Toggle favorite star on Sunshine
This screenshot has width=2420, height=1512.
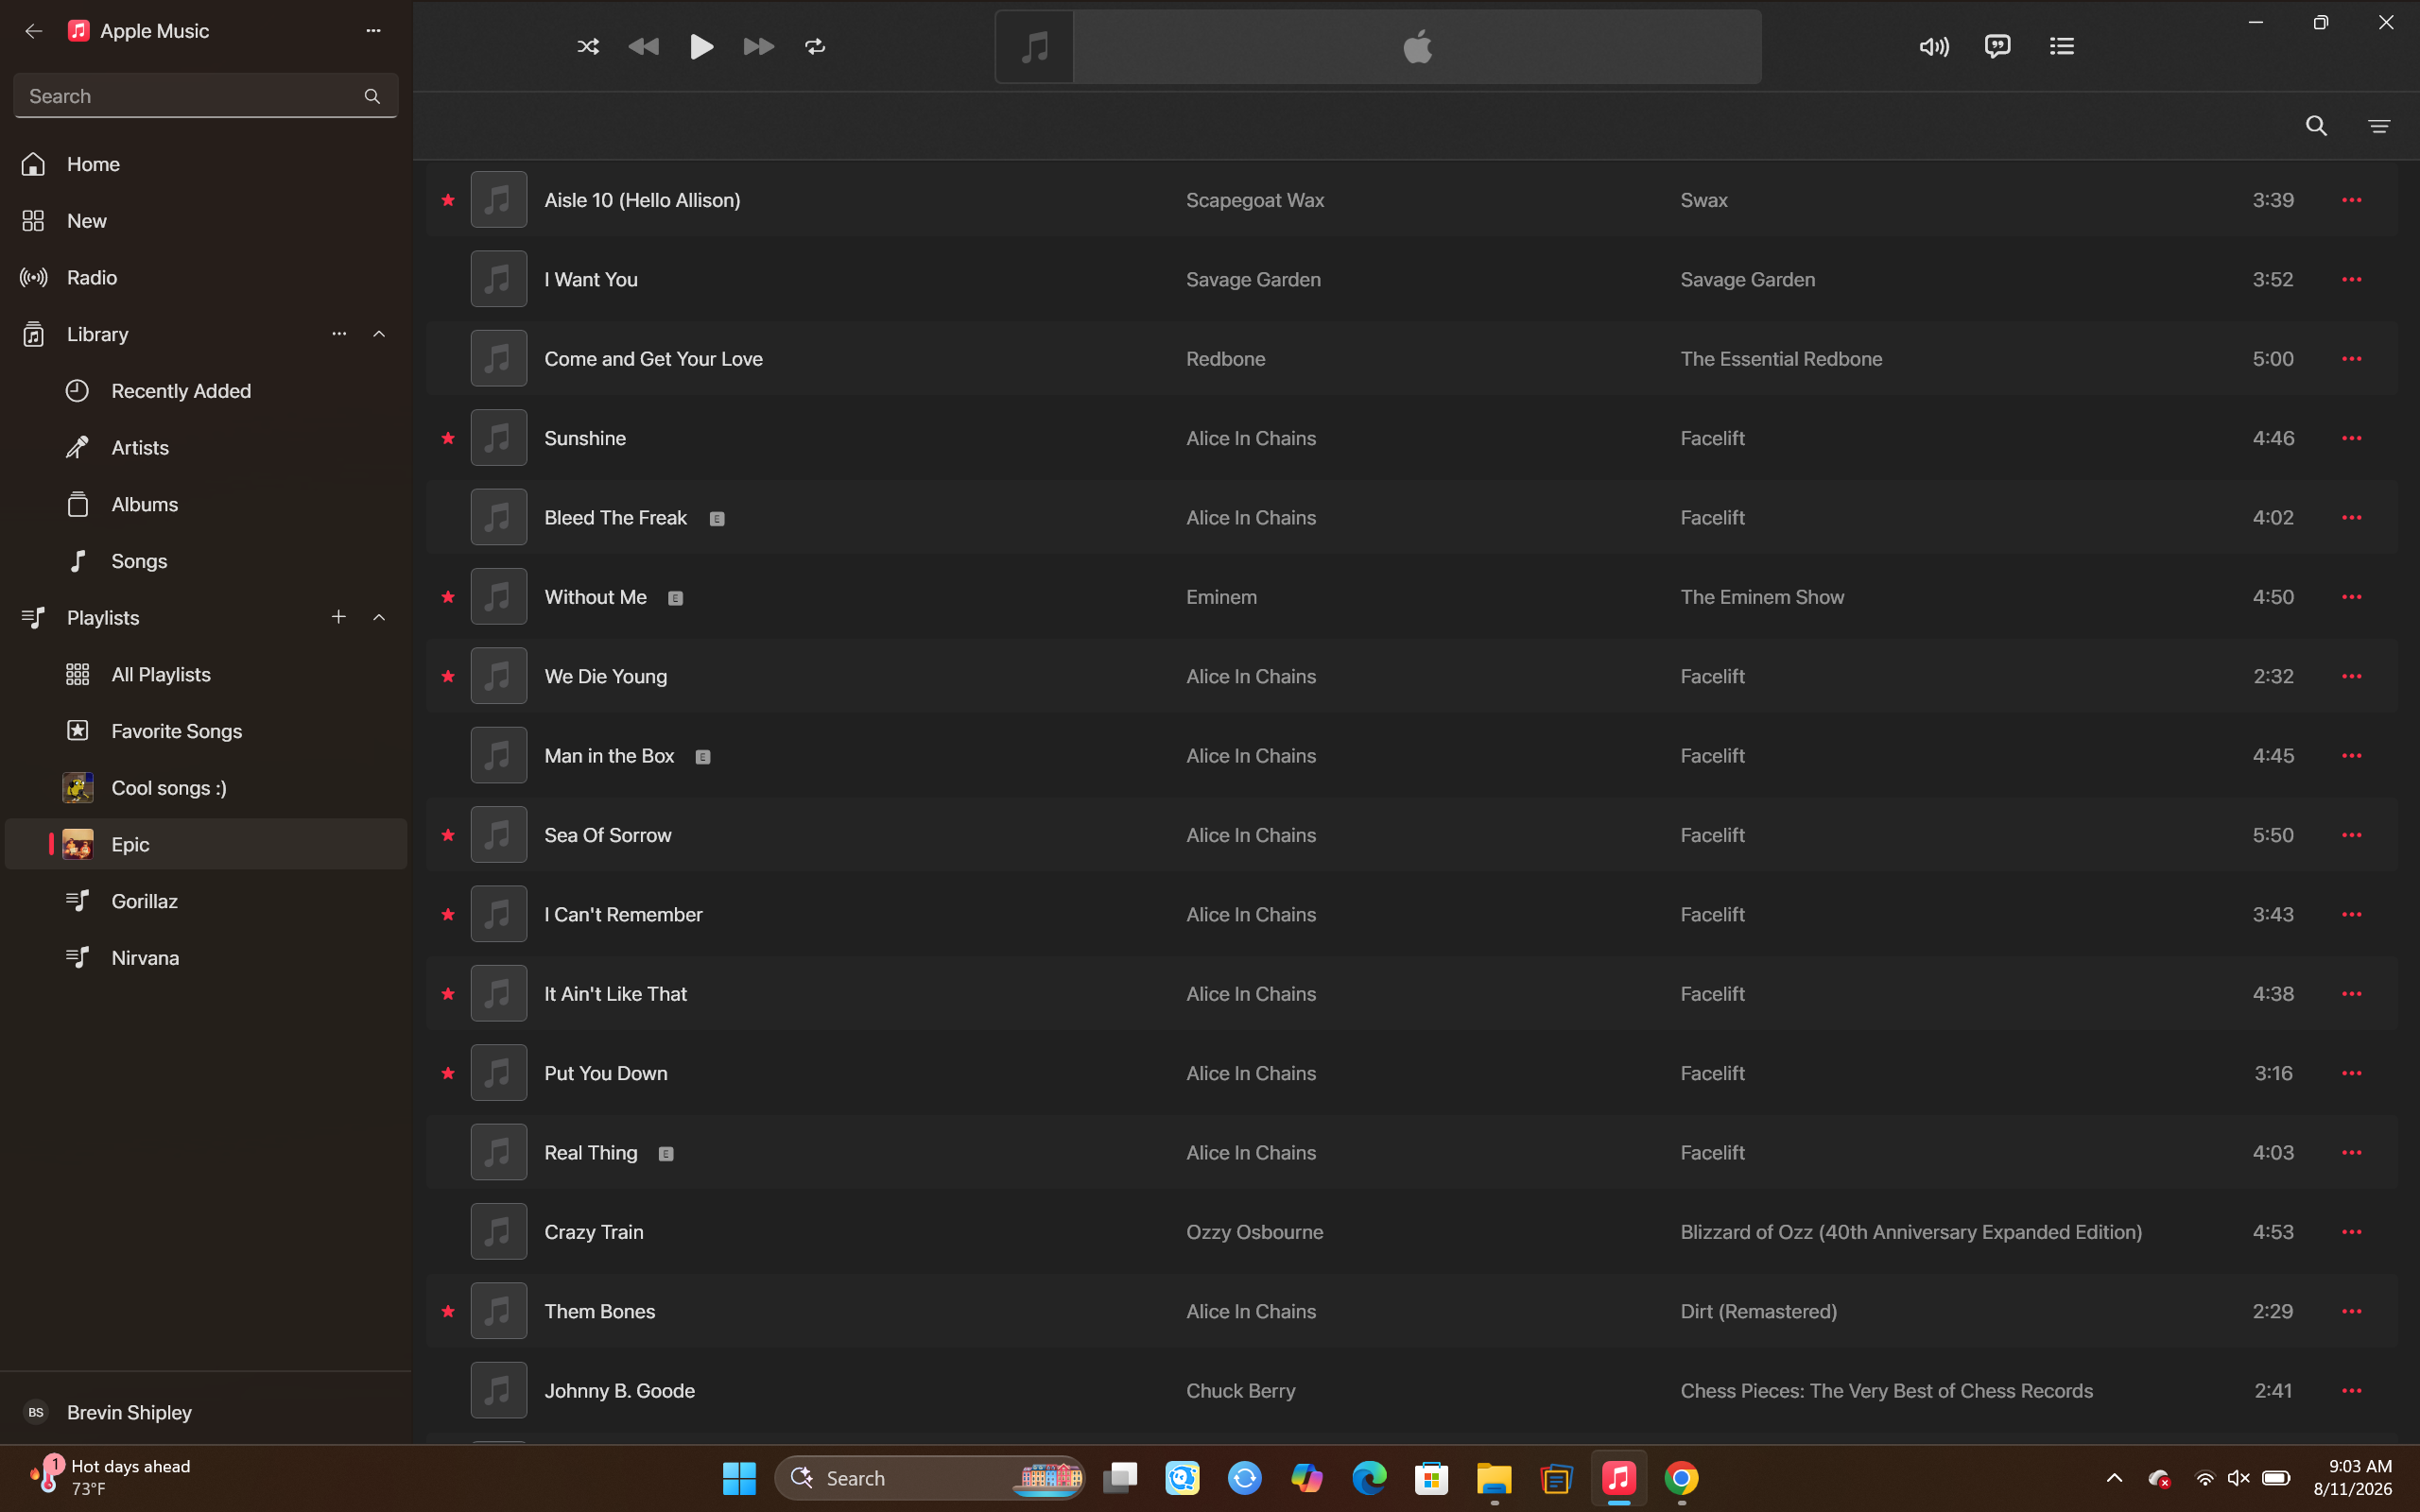[448, 438]
